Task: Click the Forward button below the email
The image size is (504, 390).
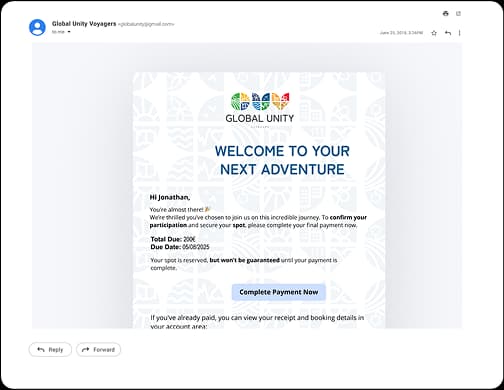Action: pyautogui.click(x=98, y=349)
